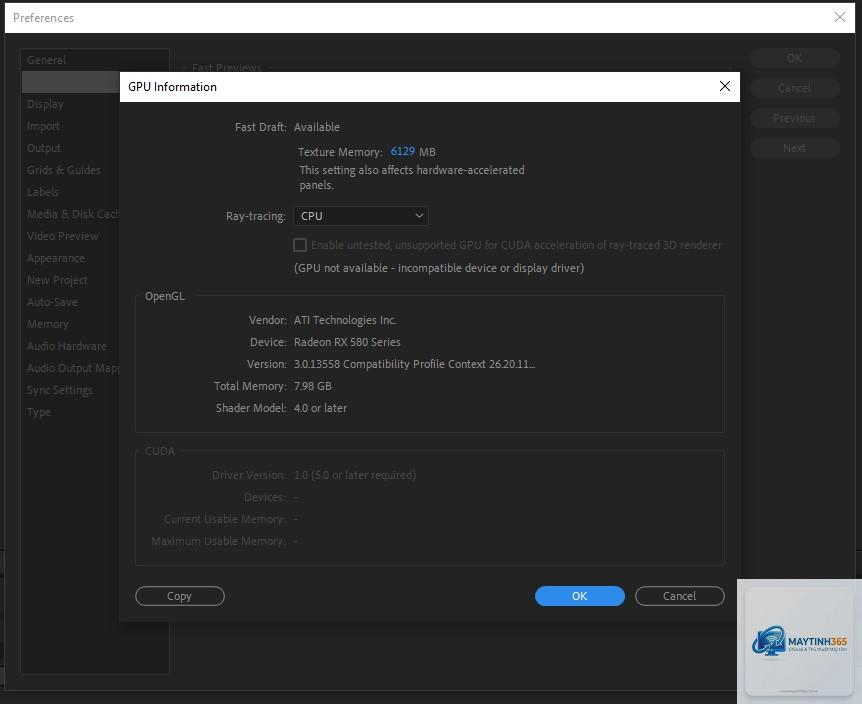This screenshot has height=704, width=862.
Task: Click the GPU not available message text
Action: (x=439, y=268)
